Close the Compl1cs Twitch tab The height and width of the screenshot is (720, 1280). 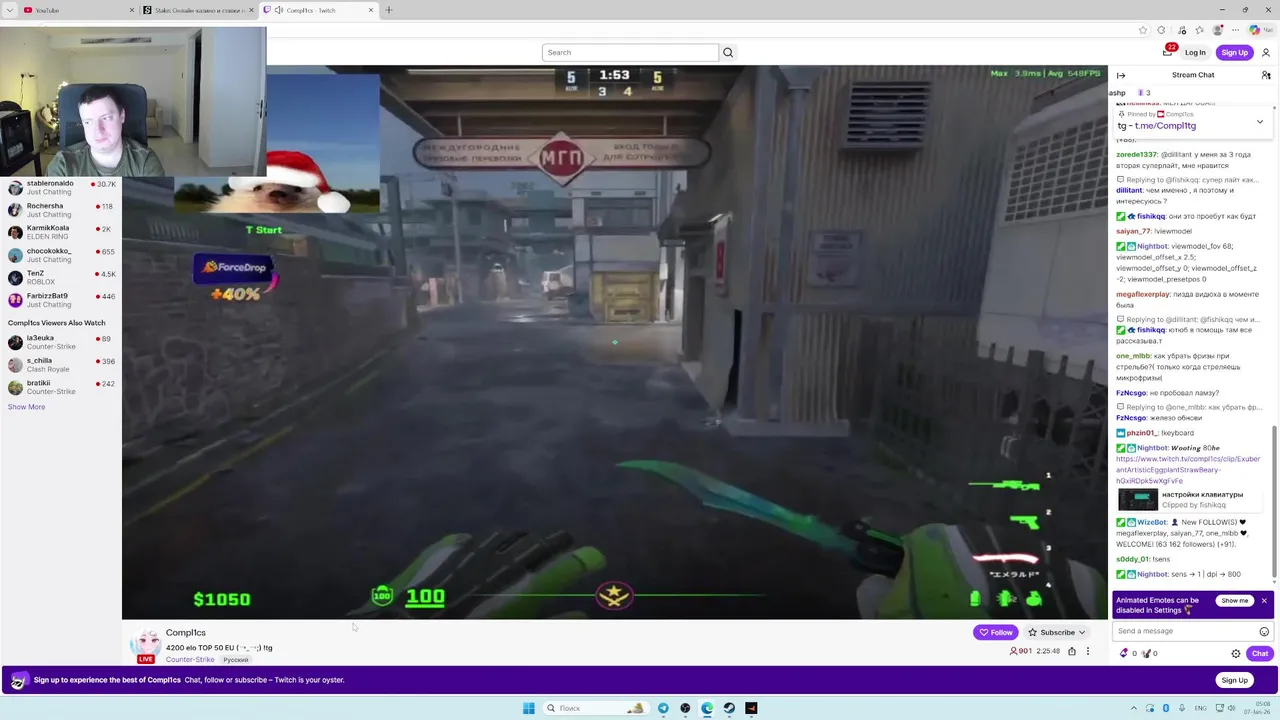pos(371,10)
